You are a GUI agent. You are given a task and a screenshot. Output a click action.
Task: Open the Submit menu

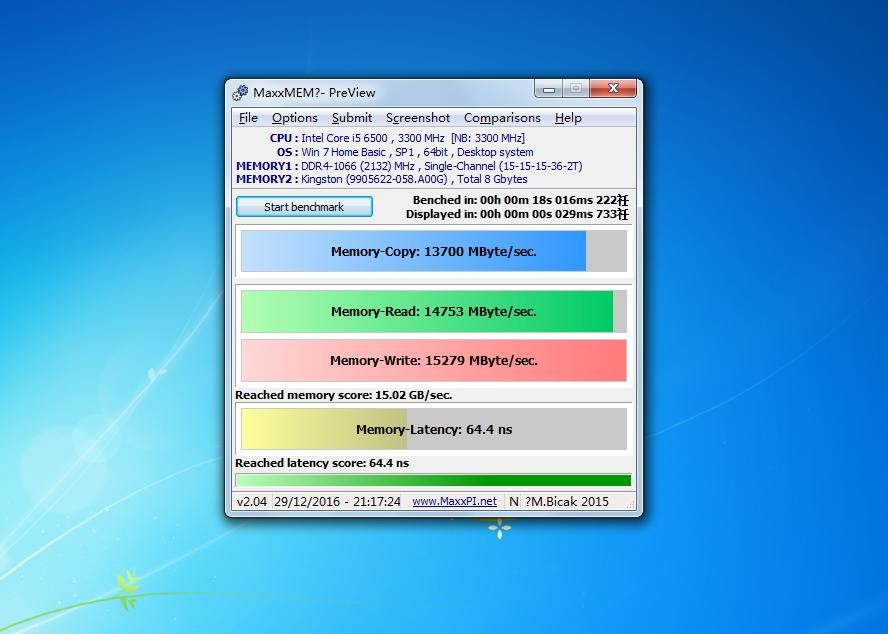click(351, 118)
